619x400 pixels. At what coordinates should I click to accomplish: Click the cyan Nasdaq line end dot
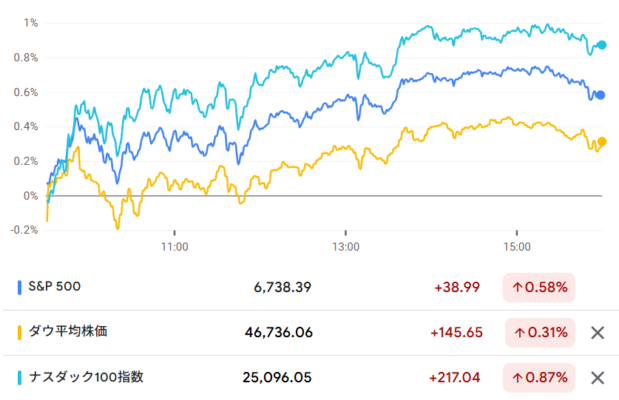(602, 45)
